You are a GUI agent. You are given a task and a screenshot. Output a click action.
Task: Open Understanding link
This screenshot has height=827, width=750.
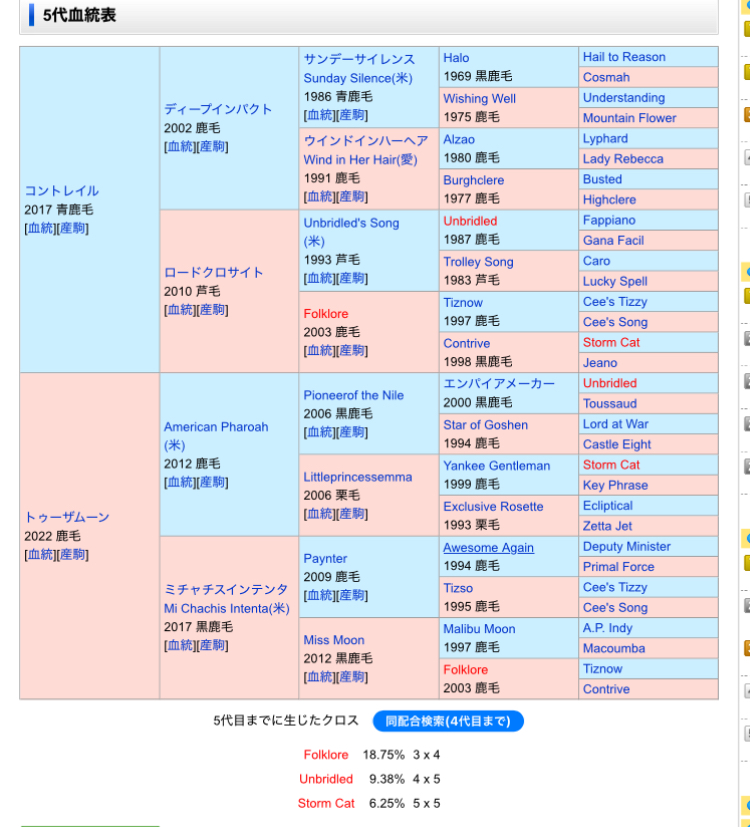[623, 98]
